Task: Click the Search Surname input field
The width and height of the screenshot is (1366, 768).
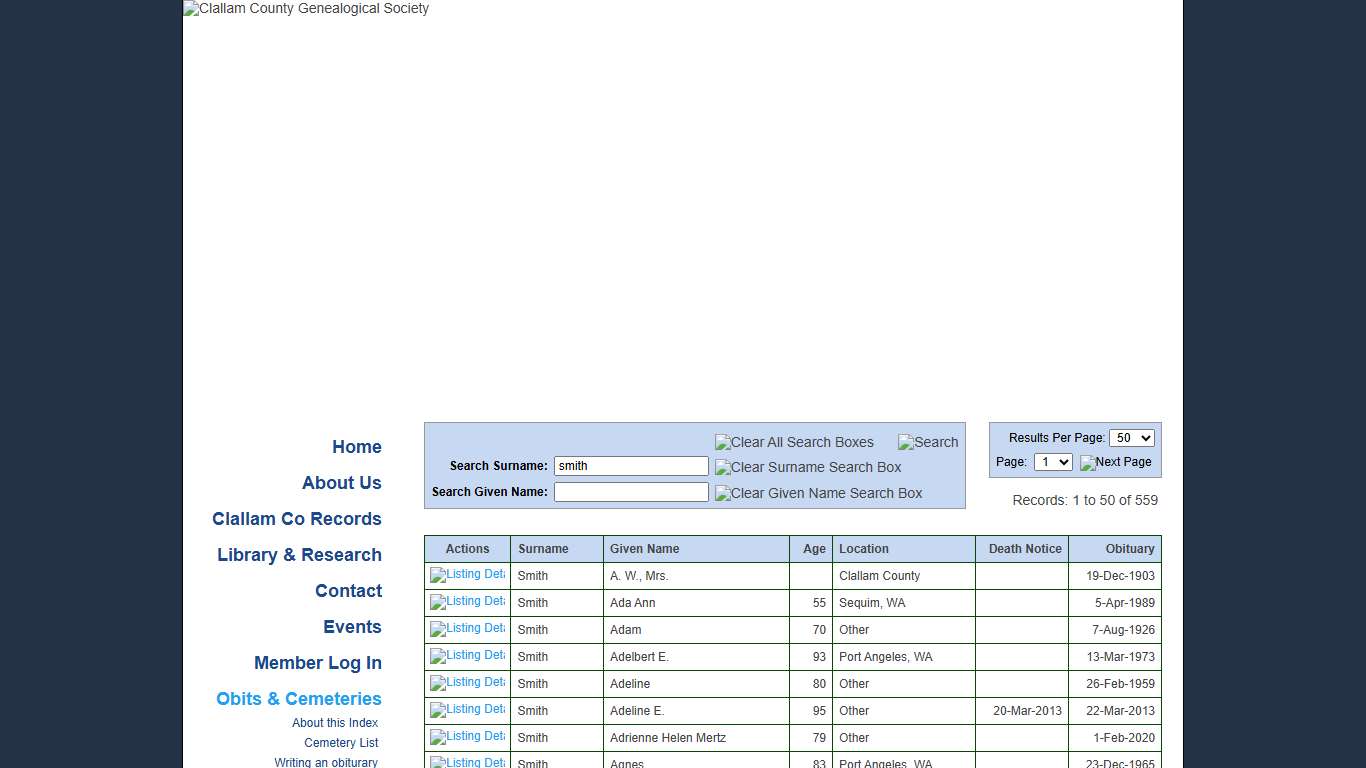Action: pos(630,466)
